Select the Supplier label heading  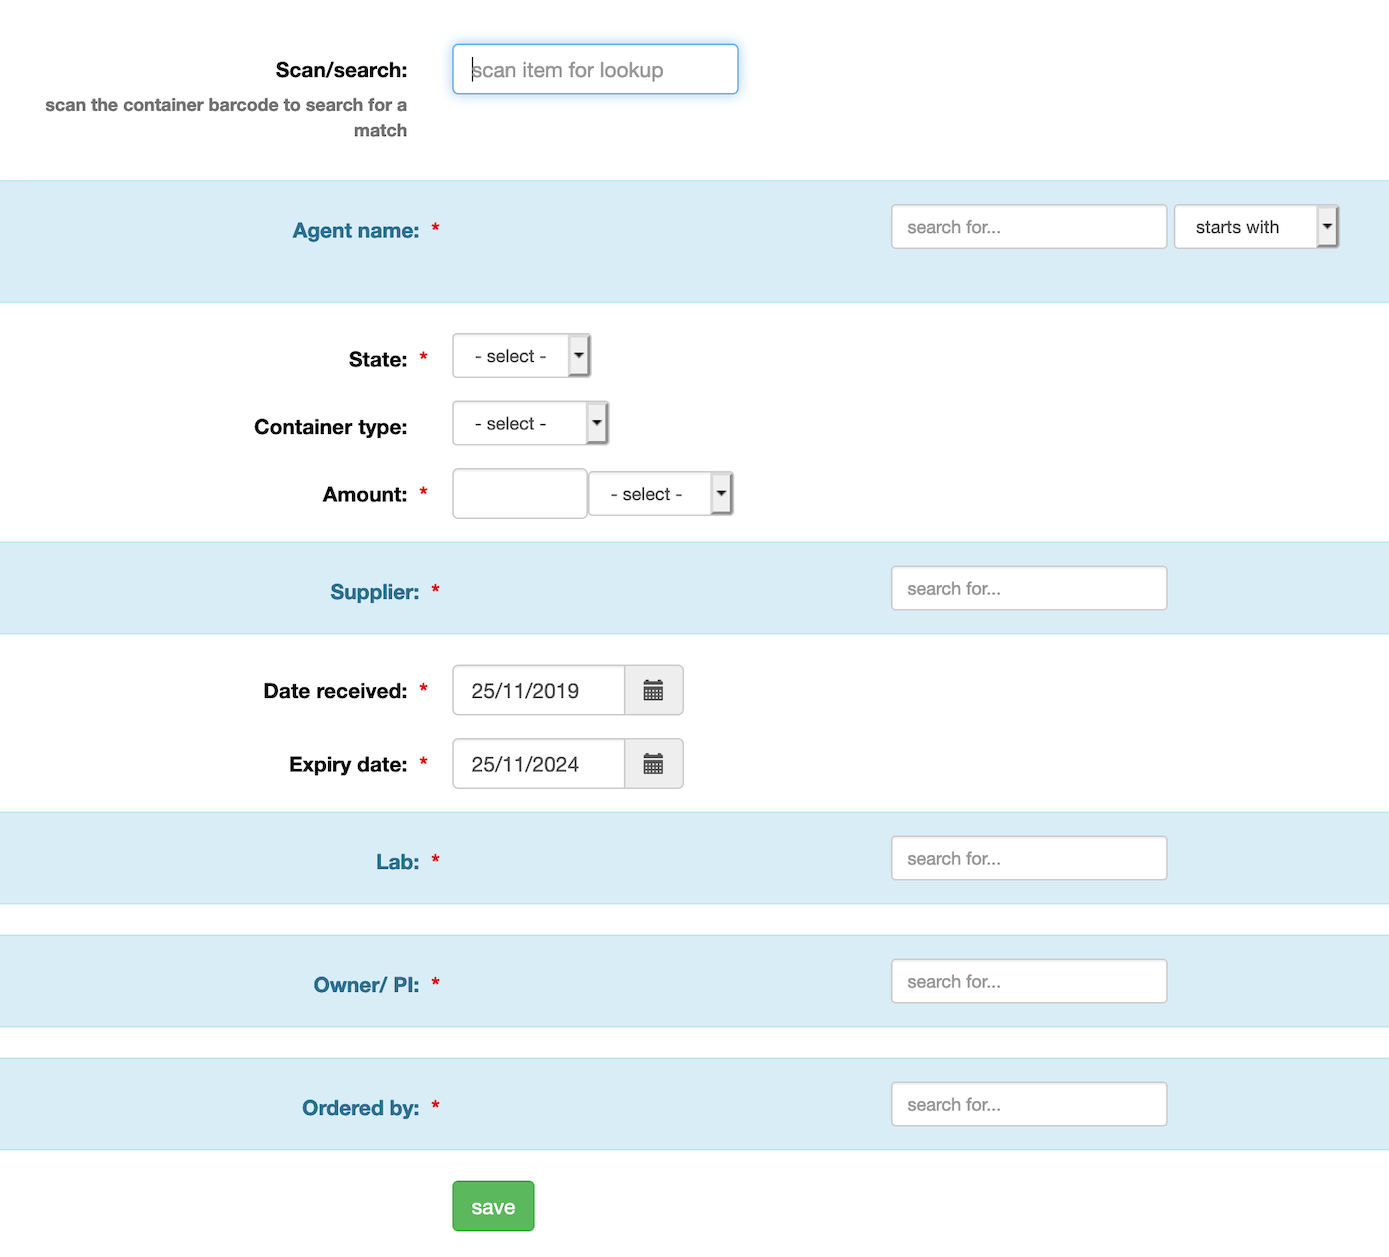[x=374, y=591]
